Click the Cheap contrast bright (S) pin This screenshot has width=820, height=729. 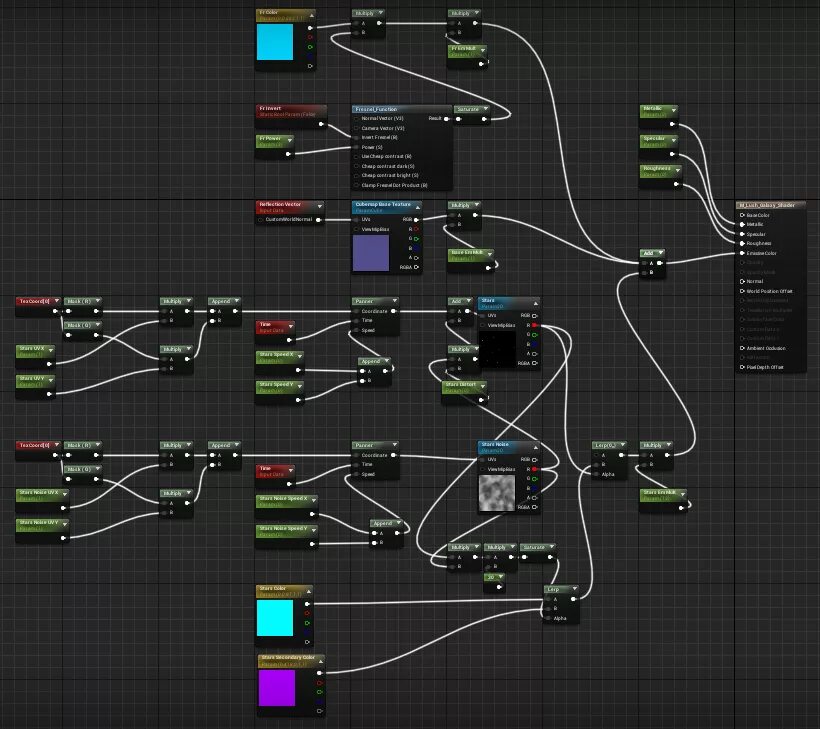pyautogui.click(x=357, y=175)
